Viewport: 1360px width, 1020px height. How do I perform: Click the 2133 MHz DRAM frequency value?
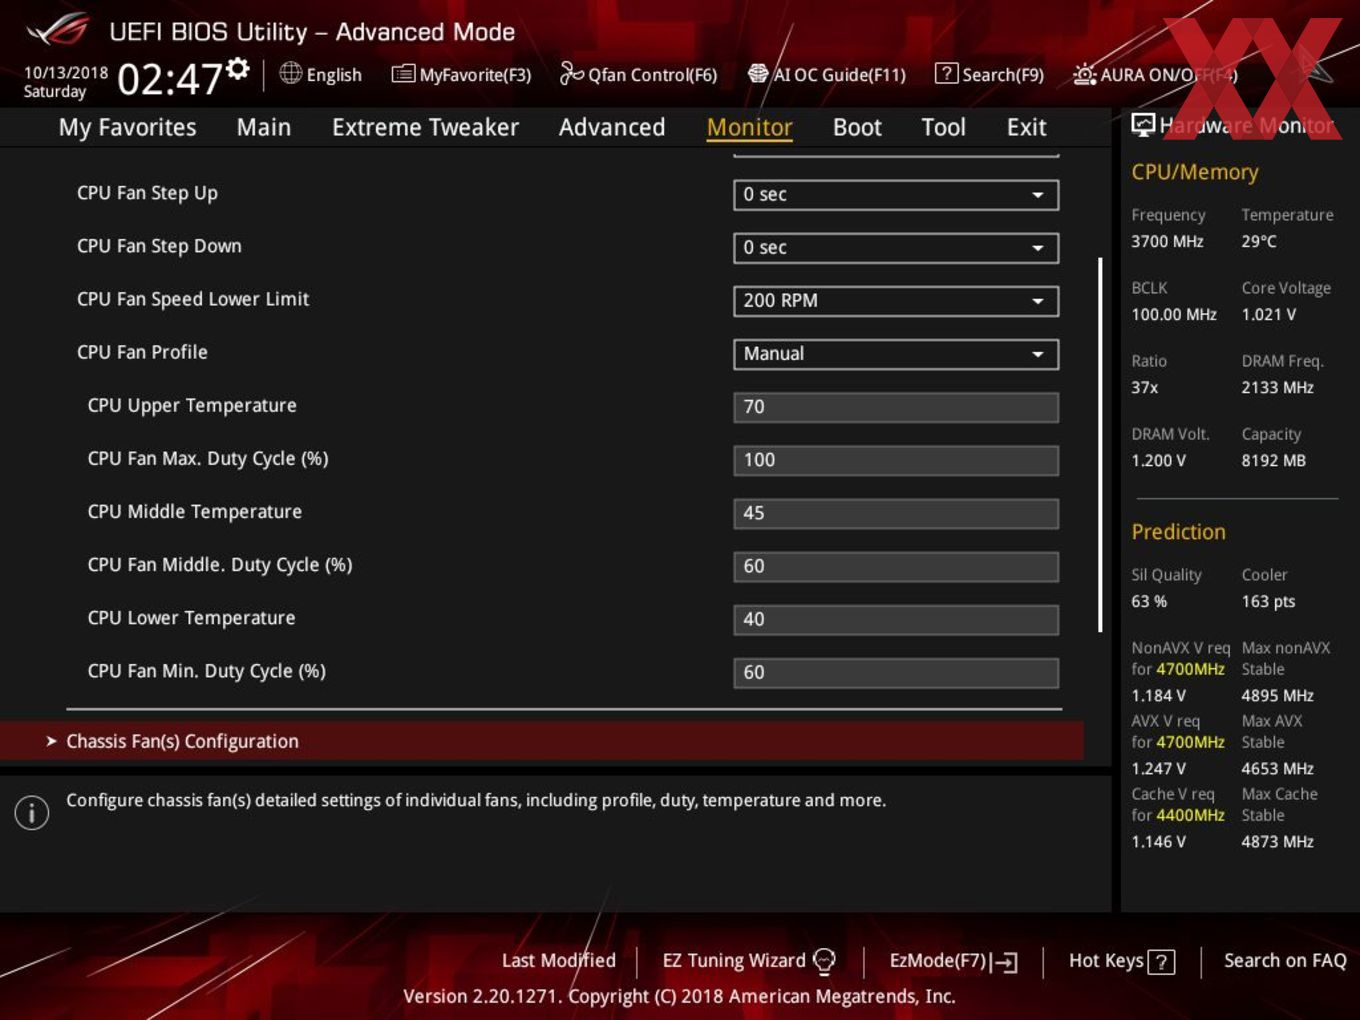1277,387
